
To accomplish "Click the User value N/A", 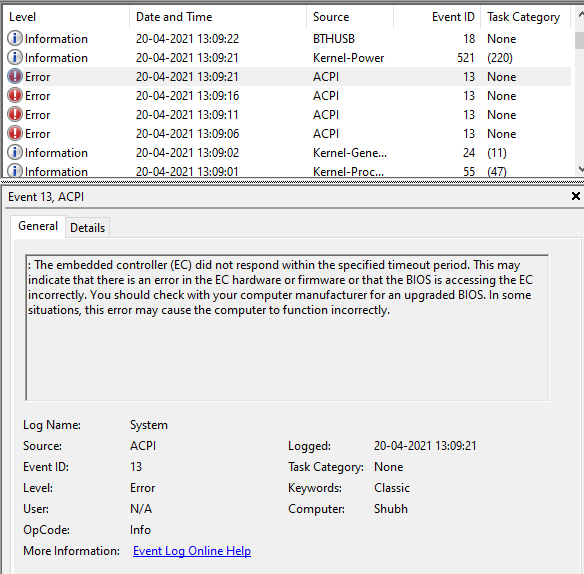I will coord(141,509).
